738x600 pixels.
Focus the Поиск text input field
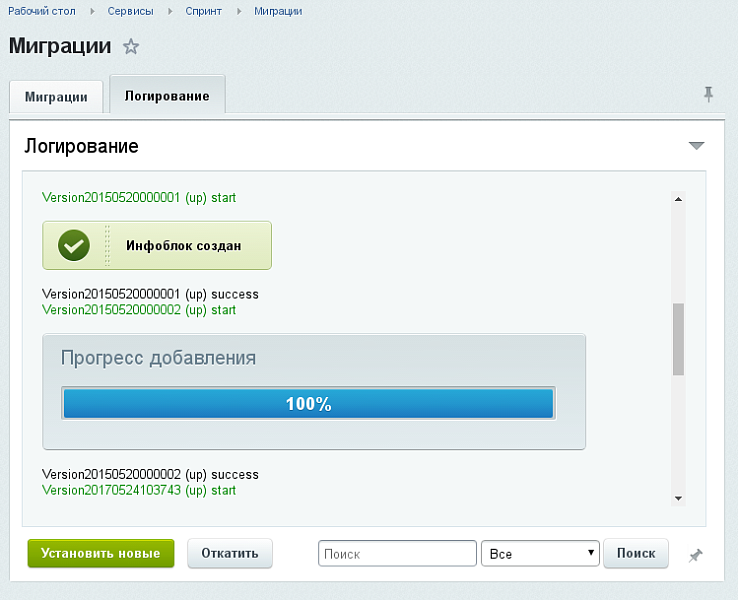[397, 553]
